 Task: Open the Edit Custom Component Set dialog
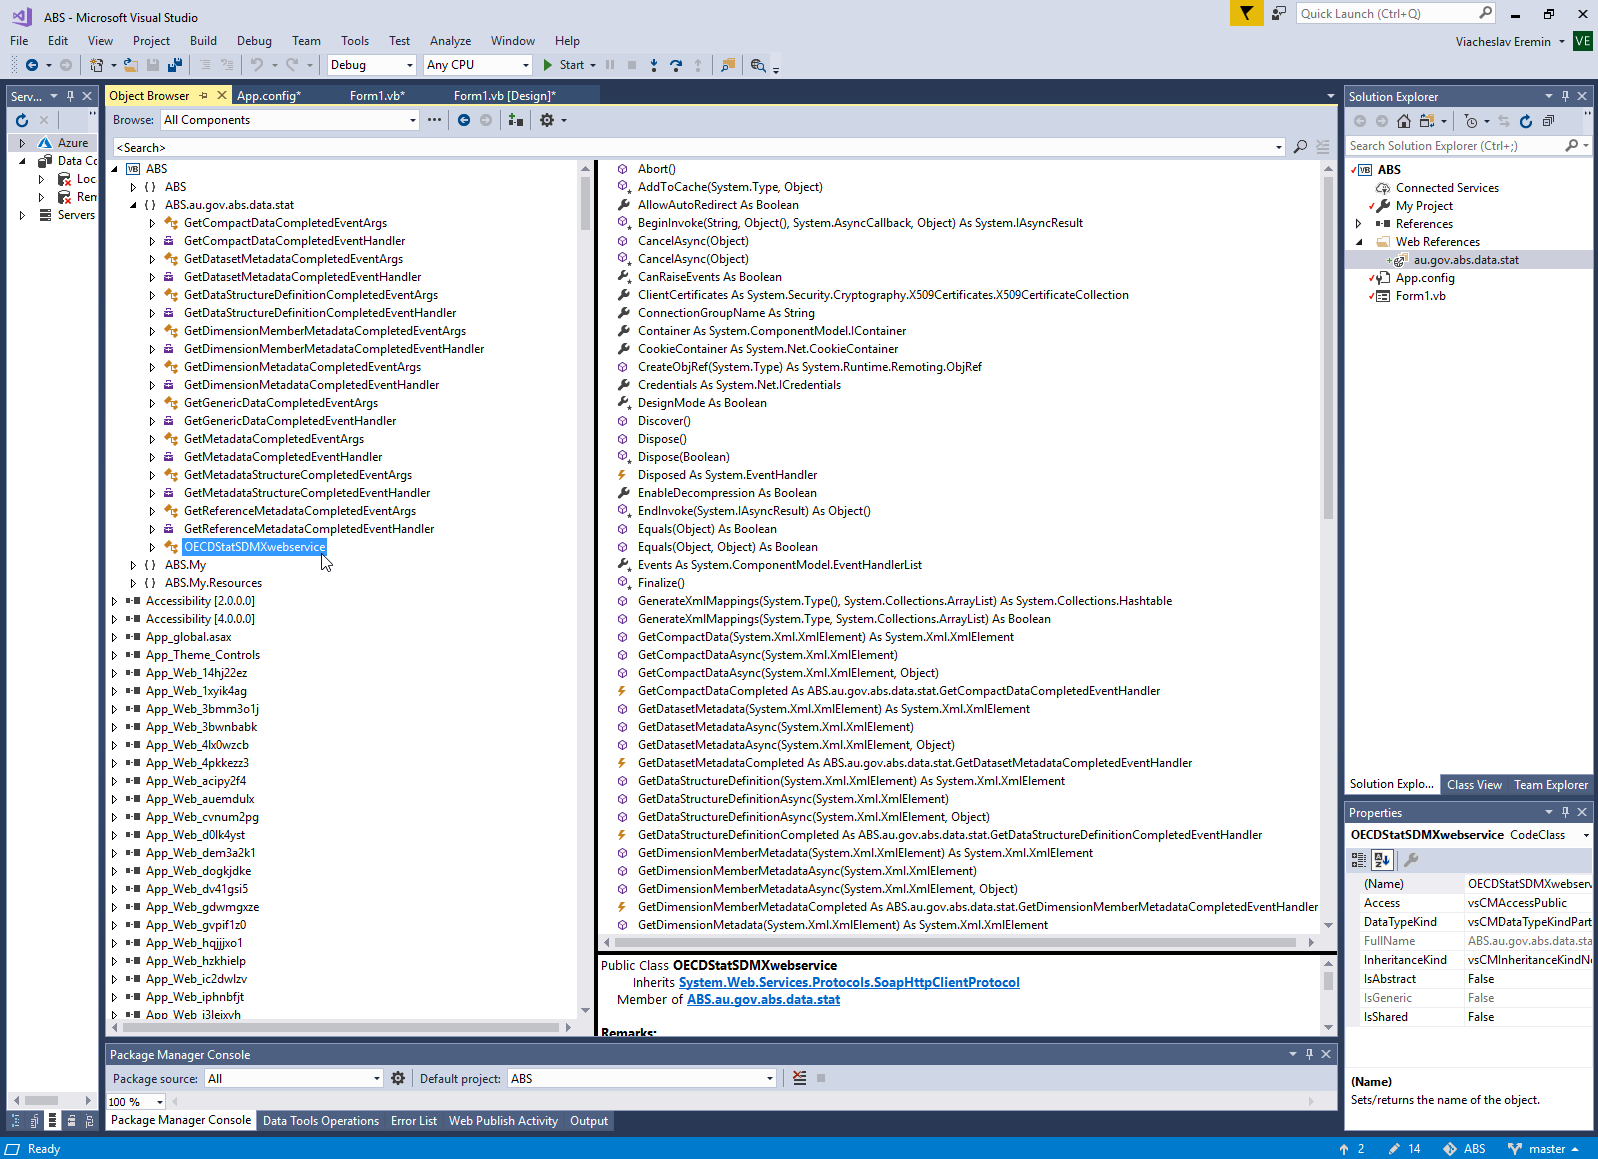point(434,120)
